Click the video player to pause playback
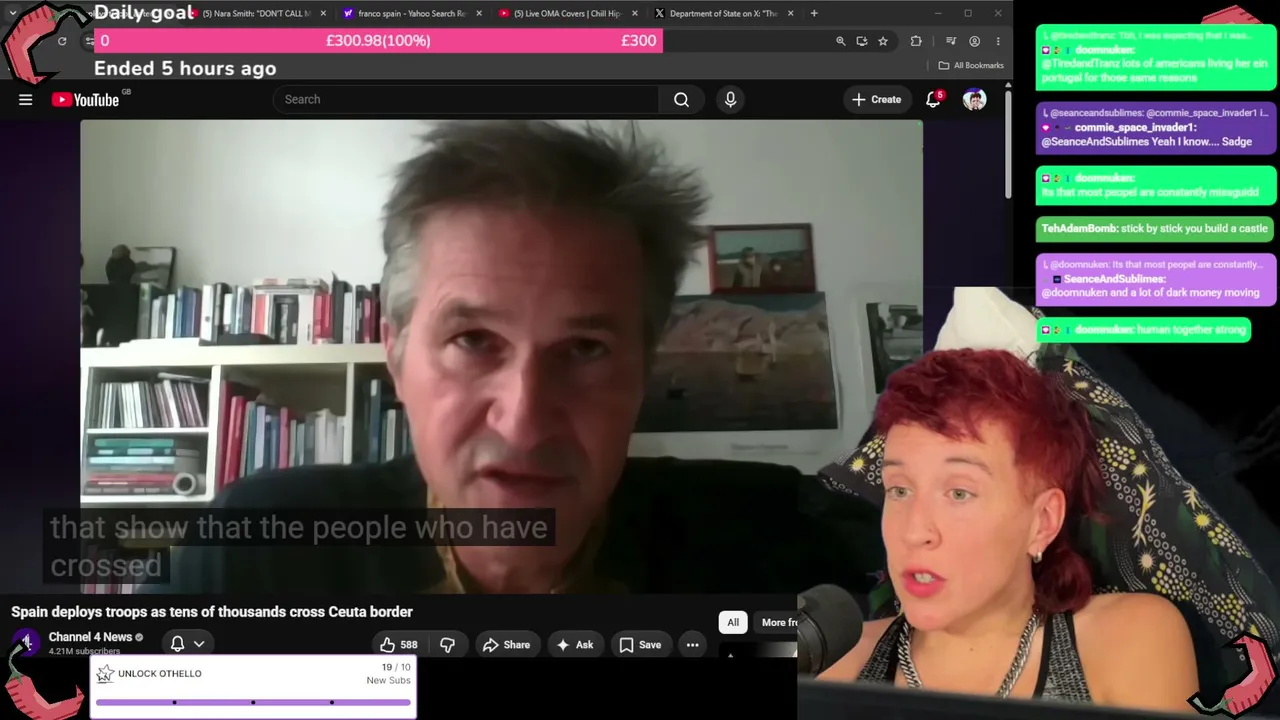This screenshot has width=1280, height=720. (x=501, y=357)
